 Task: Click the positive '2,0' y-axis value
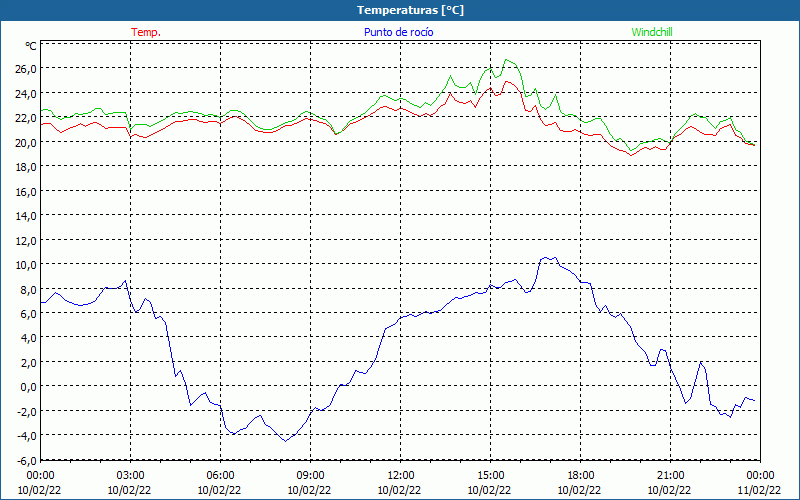29,362
